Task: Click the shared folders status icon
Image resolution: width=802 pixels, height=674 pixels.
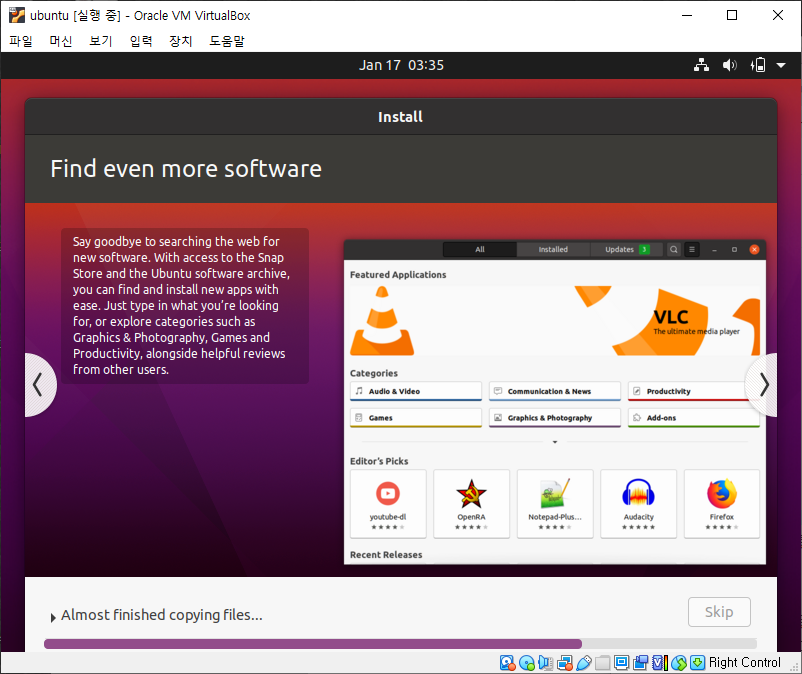Action: 603,663
